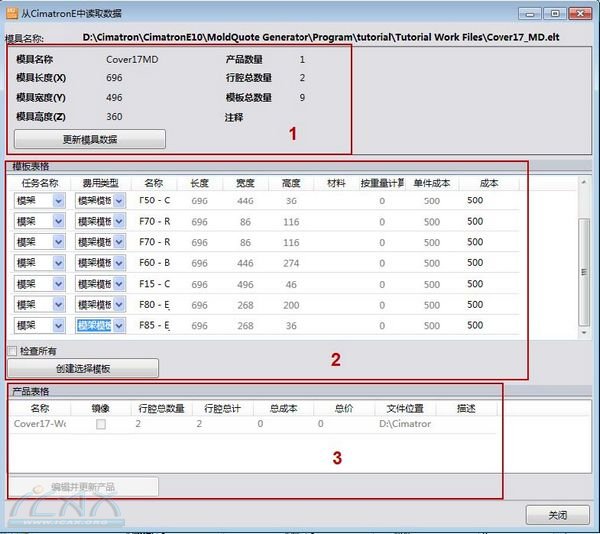This screenshot has width=600, height=534.
Task: Minimize the 从CimatronE中读取数据 window
Action: point(530,14)
